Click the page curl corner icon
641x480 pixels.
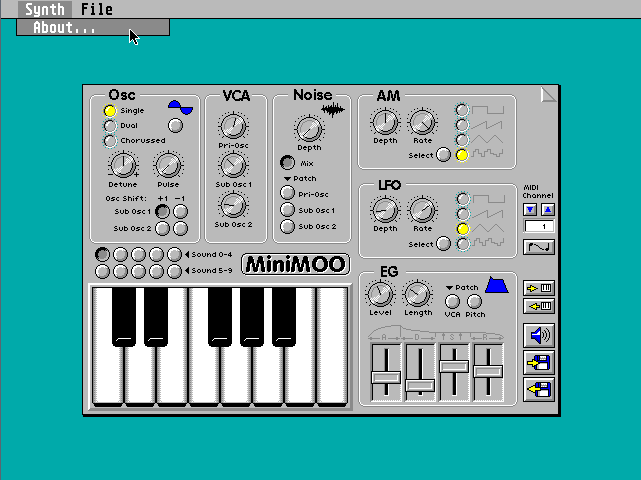[548, 95]
